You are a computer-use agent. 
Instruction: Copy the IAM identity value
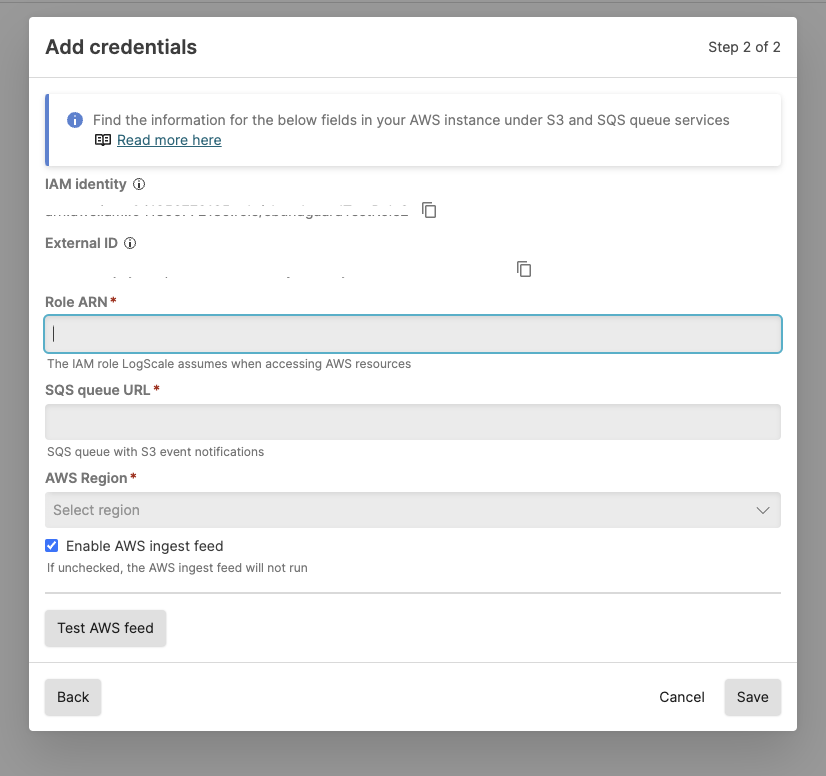click(x=429, y=210)
